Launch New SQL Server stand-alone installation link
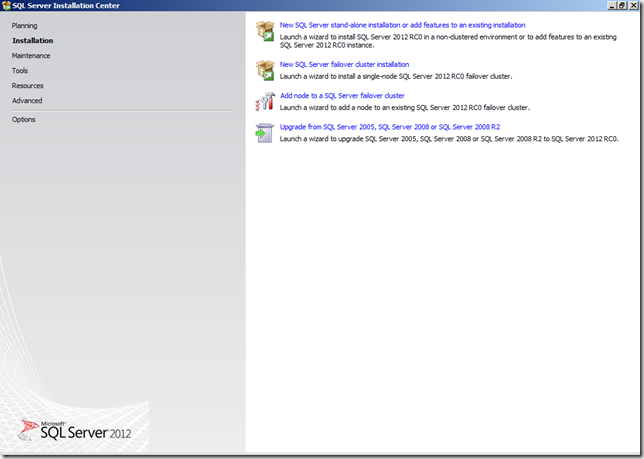644x459 pixels. click(x=402, y=25)
